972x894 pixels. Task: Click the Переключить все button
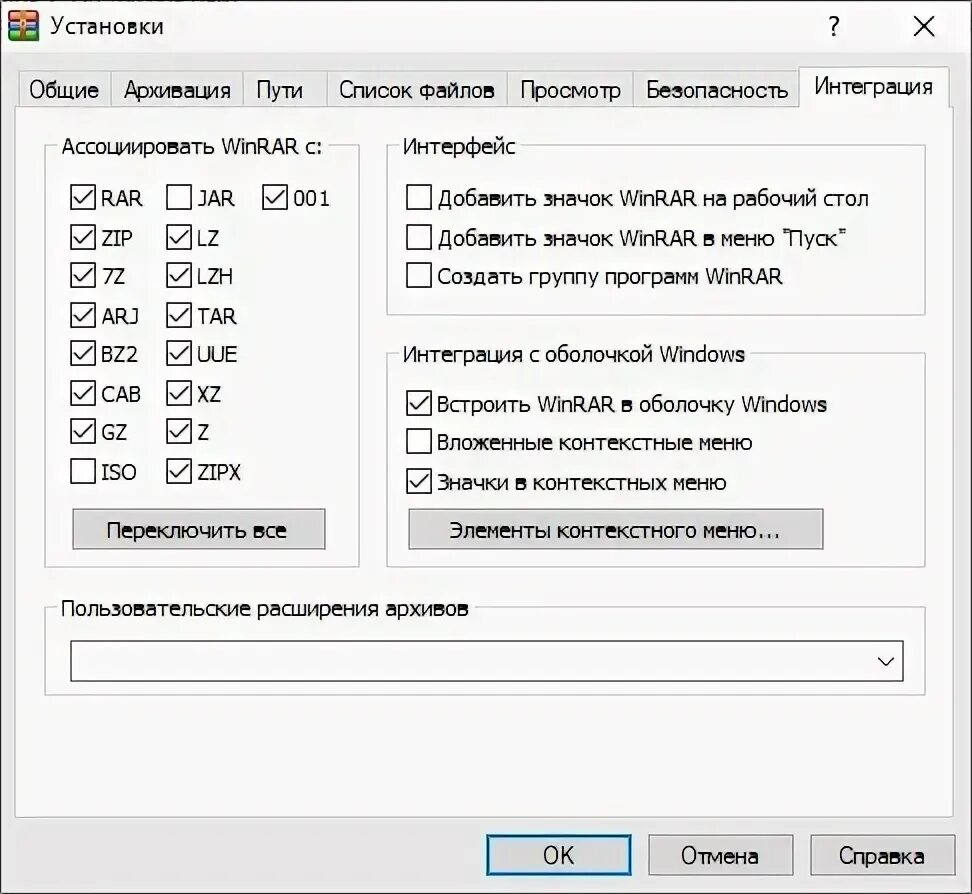tap(199, 529)
